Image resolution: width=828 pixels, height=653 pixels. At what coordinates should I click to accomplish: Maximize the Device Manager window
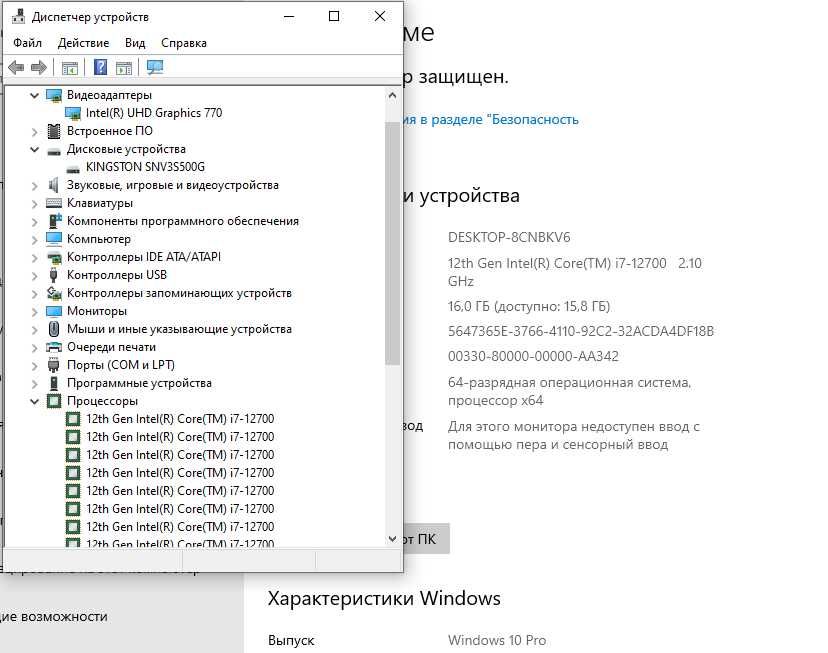point(334,16)
